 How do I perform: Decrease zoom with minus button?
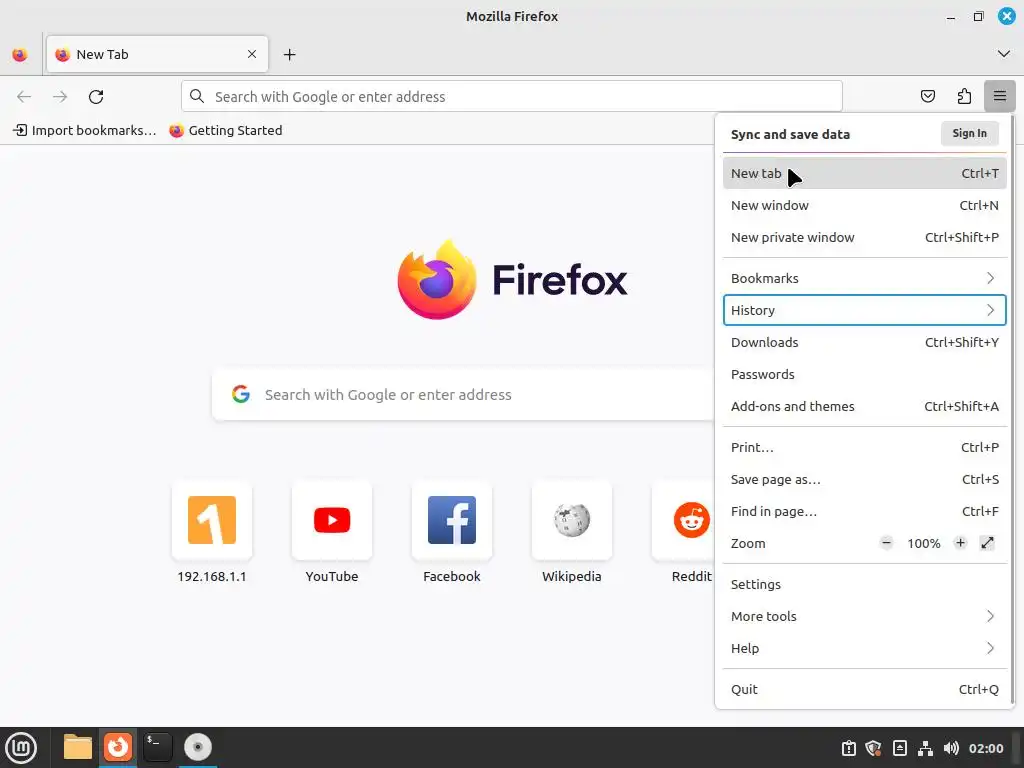(x=886, y=543)
